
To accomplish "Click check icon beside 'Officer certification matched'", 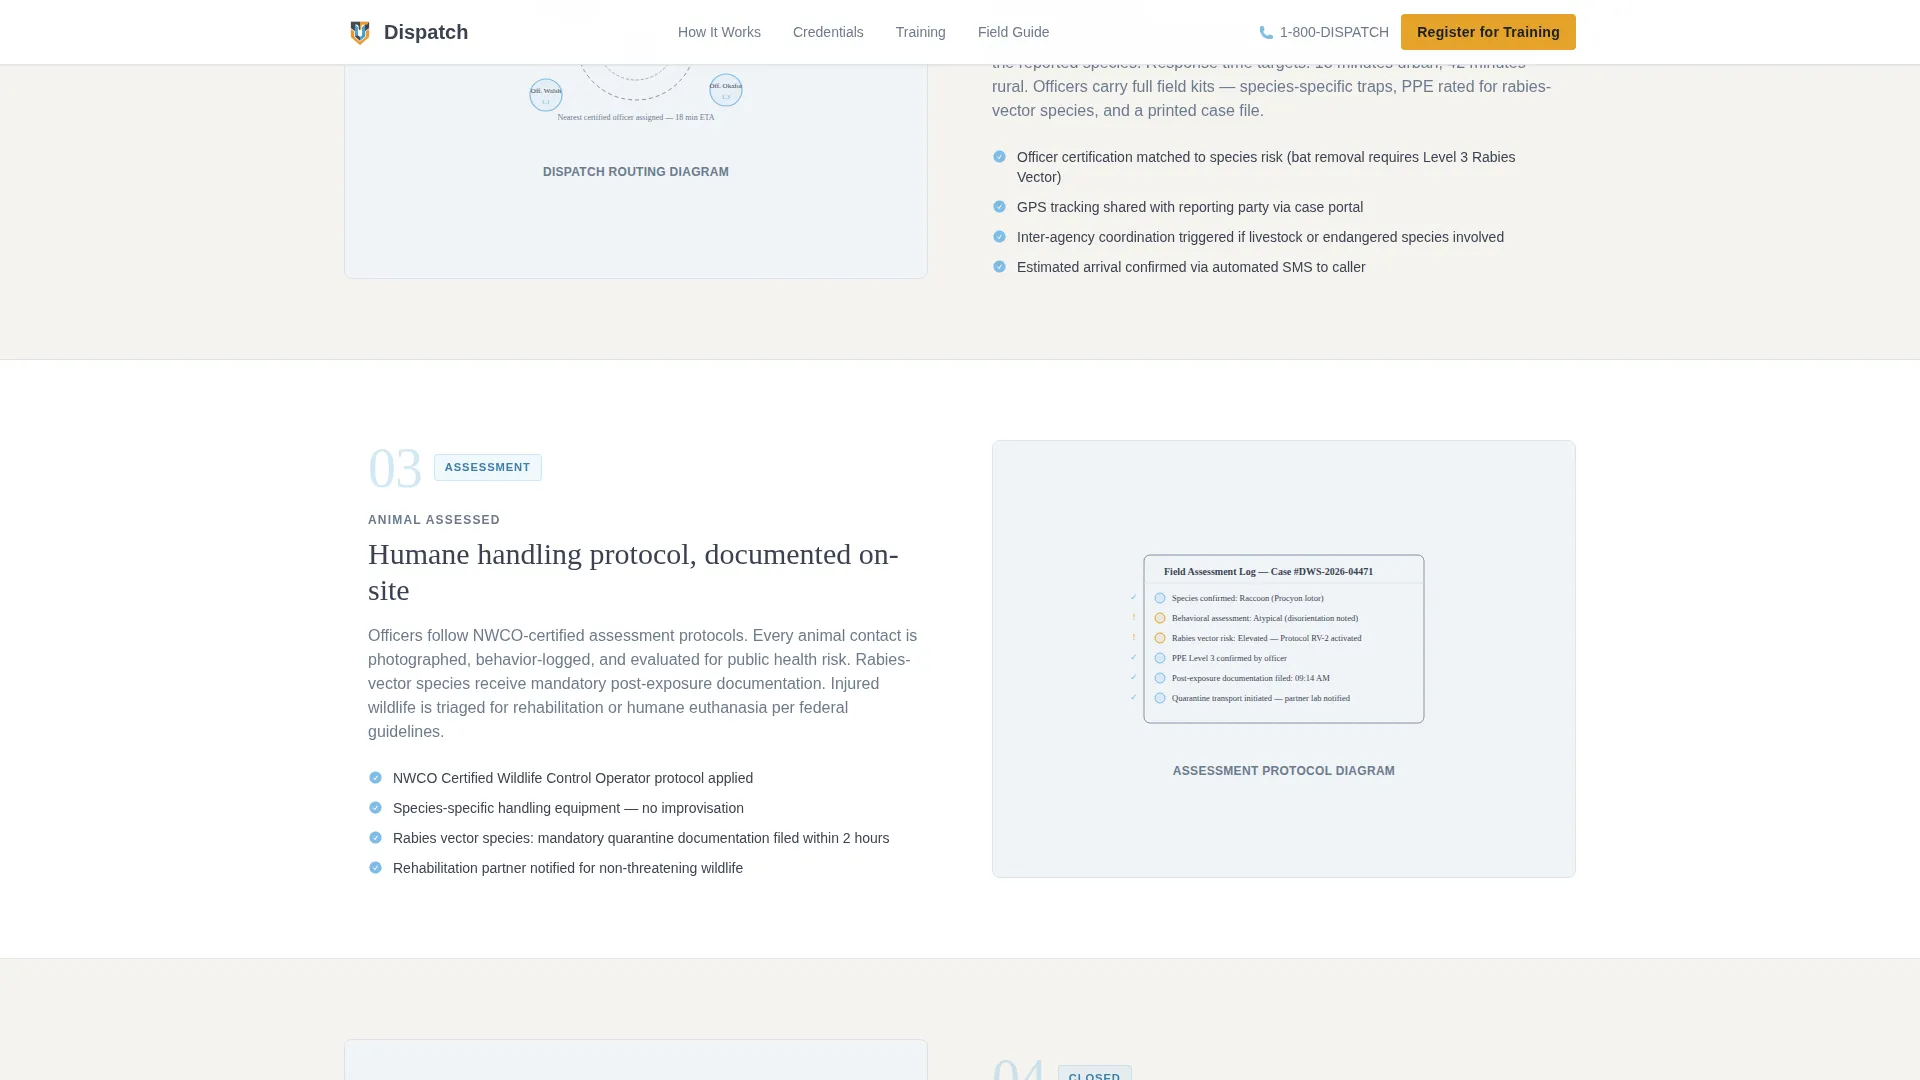I will (x=999, y=157).
